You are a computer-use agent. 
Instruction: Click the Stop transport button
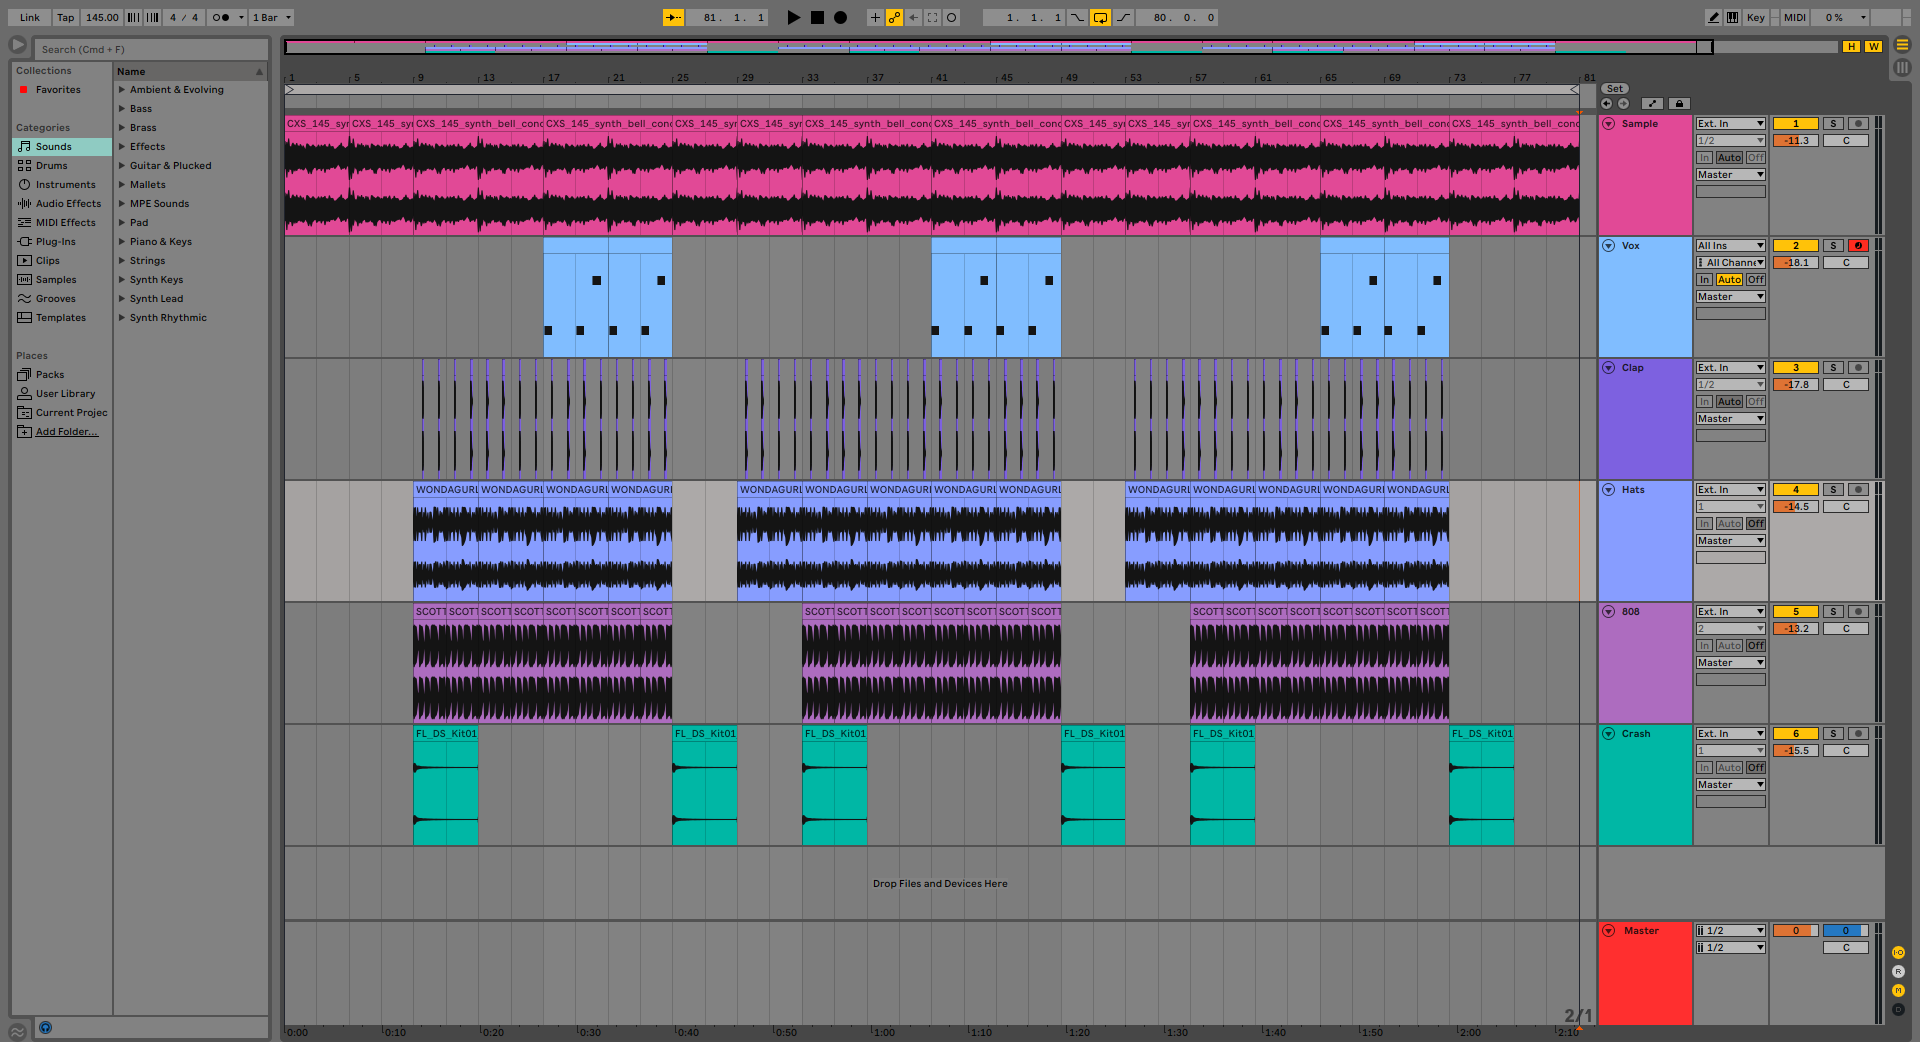817,17
